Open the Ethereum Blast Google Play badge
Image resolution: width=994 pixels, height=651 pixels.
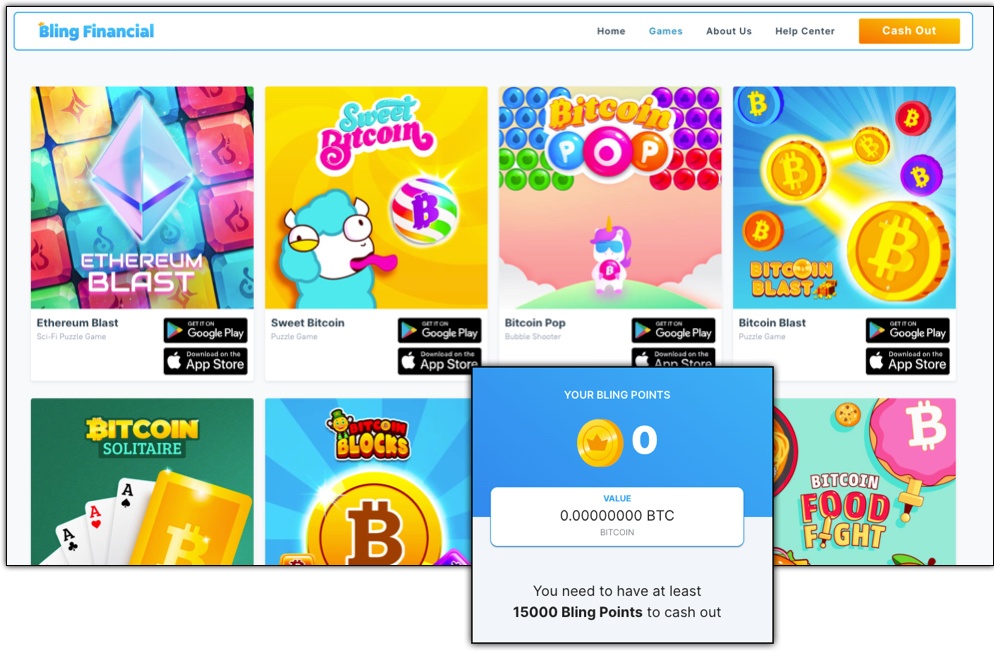point(205,330)
